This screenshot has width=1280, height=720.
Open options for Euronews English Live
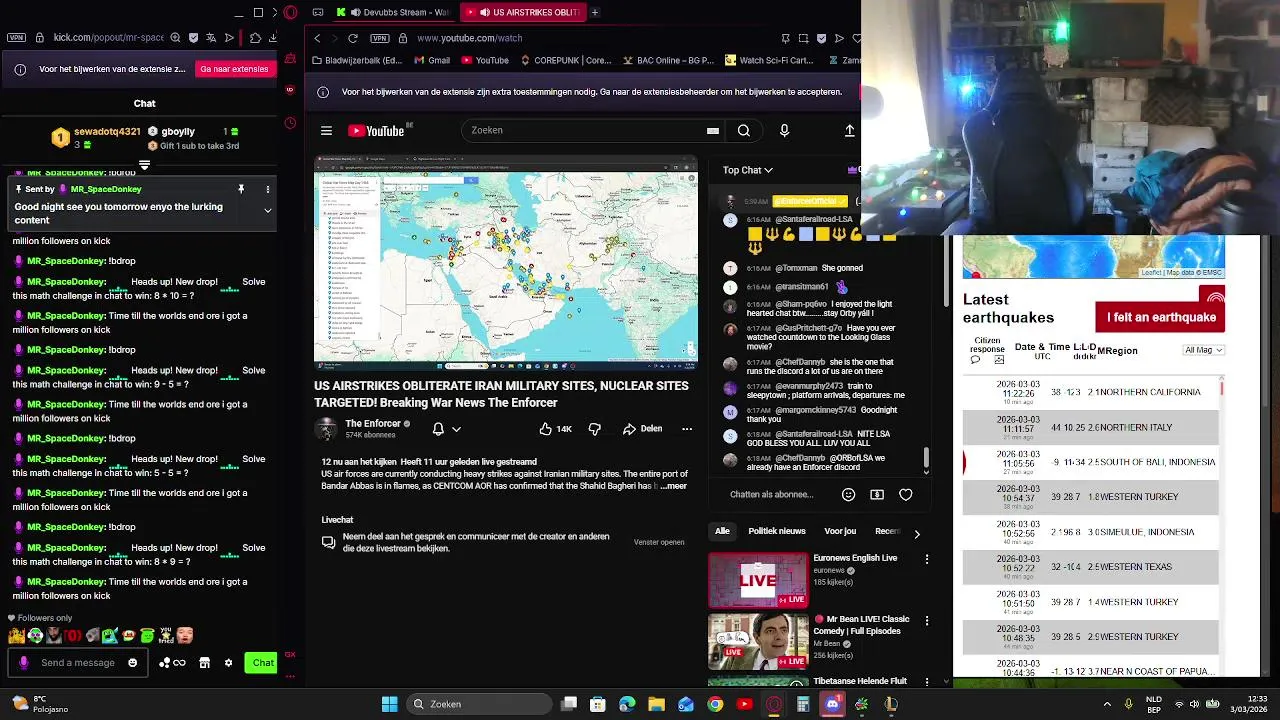[x=927, y=560]
